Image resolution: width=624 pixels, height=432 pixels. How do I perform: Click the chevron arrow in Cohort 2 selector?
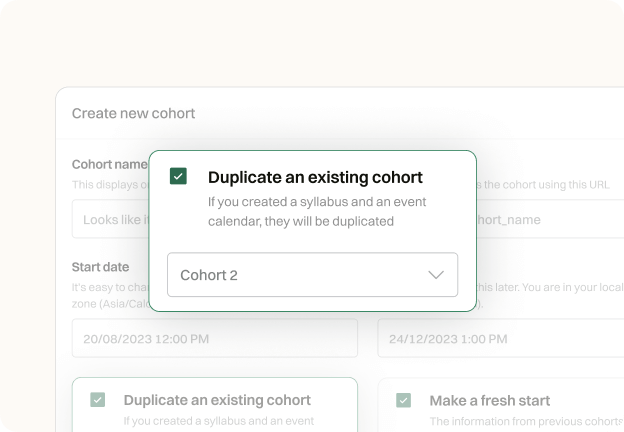click(436, 275)
